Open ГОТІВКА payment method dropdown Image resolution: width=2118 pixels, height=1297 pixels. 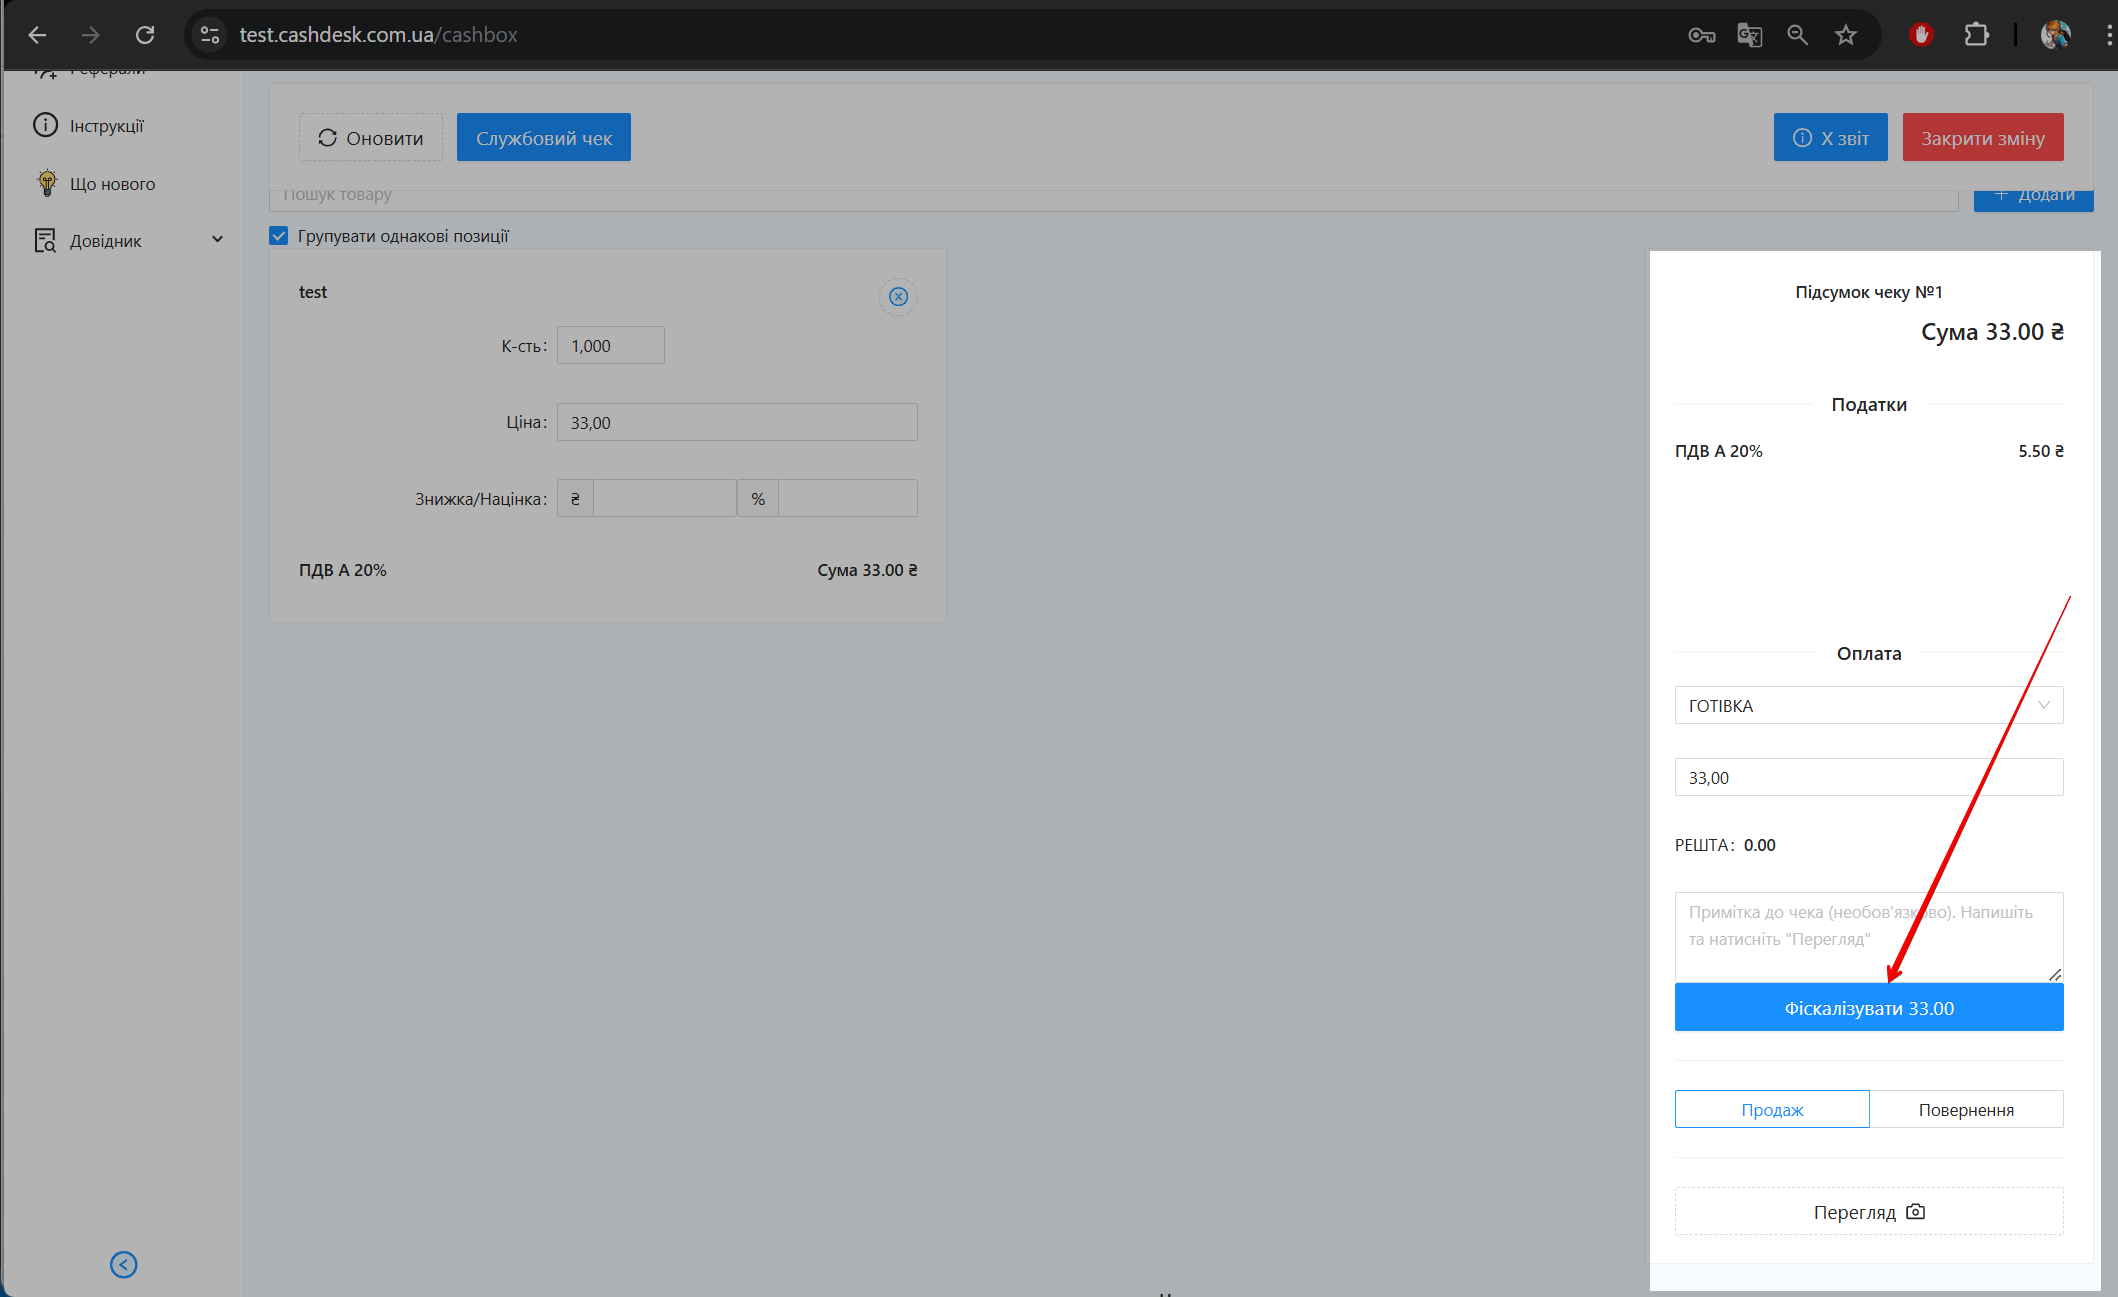point(1868,705)
